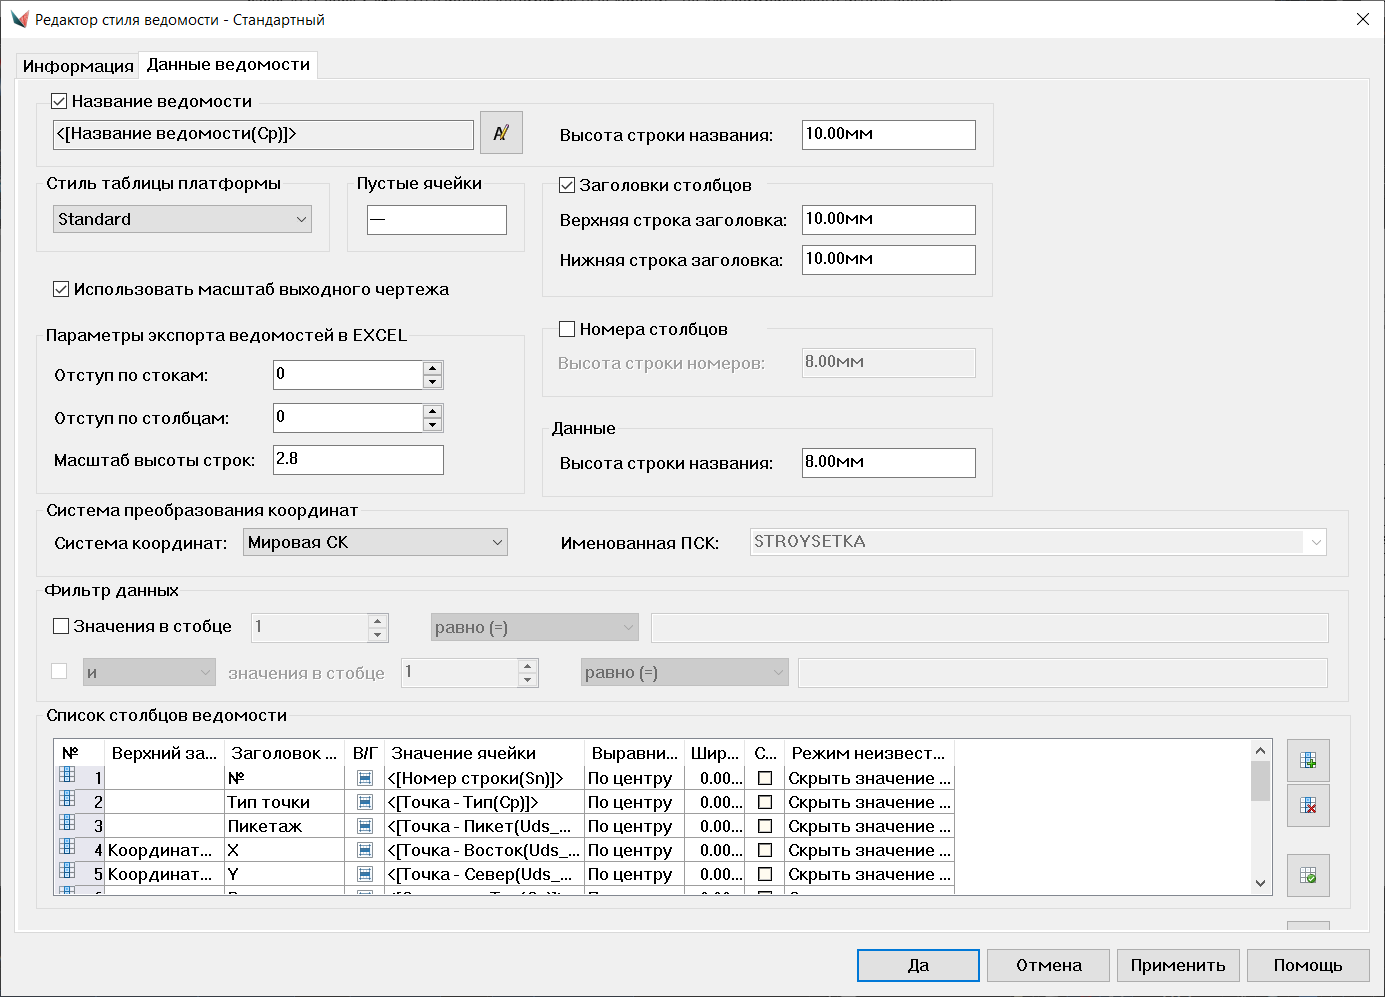1385x997 pixels.
Task: Click the В/Г alignment icon for Пикетаж row
Action: (365, 826)
